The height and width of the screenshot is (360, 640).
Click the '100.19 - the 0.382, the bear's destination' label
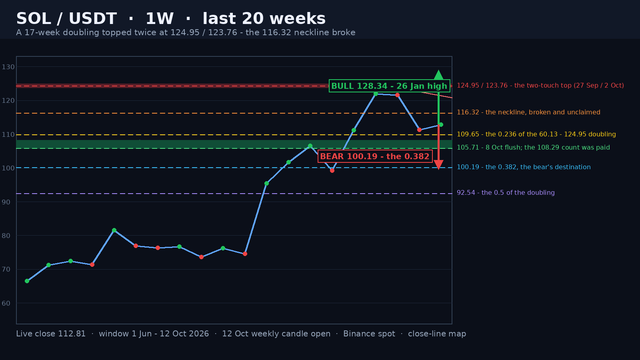523,167
